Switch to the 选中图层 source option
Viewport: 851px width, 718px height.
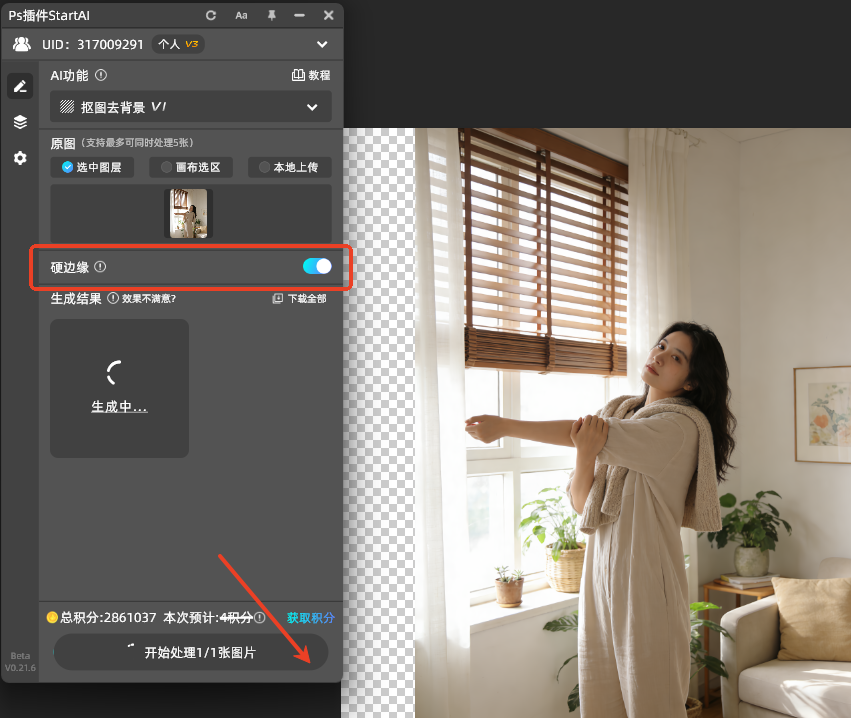tap(92, 167)
